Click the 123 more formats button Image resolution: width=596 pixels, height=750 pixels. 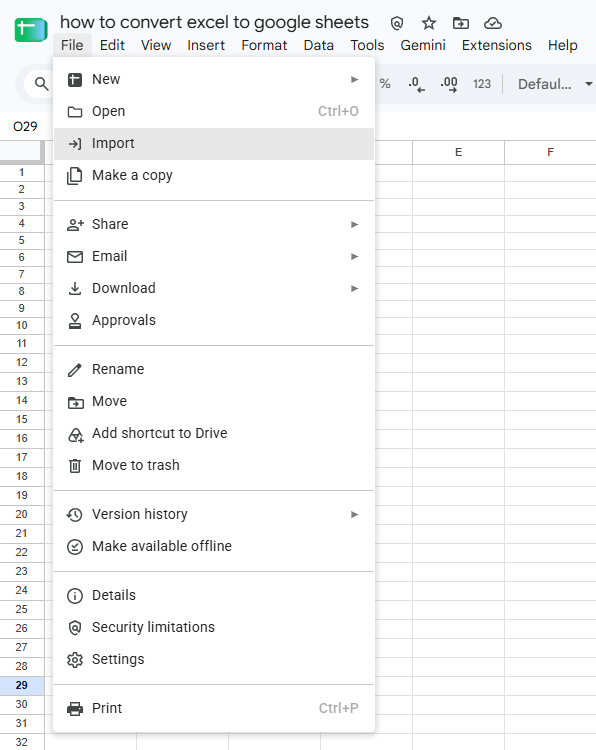(x=482, y=84)
